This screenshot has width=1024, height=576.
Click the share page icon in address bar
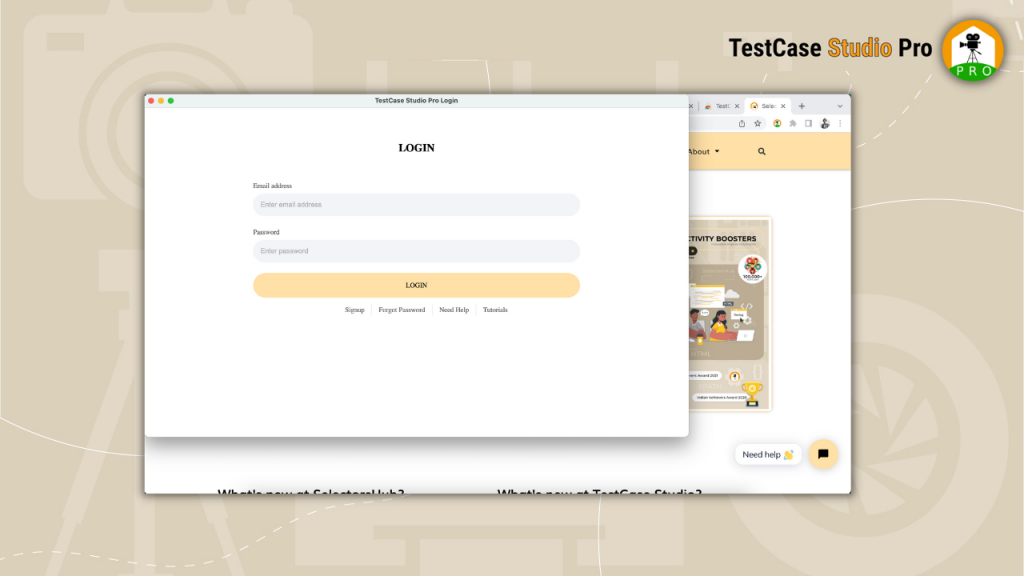742,123
